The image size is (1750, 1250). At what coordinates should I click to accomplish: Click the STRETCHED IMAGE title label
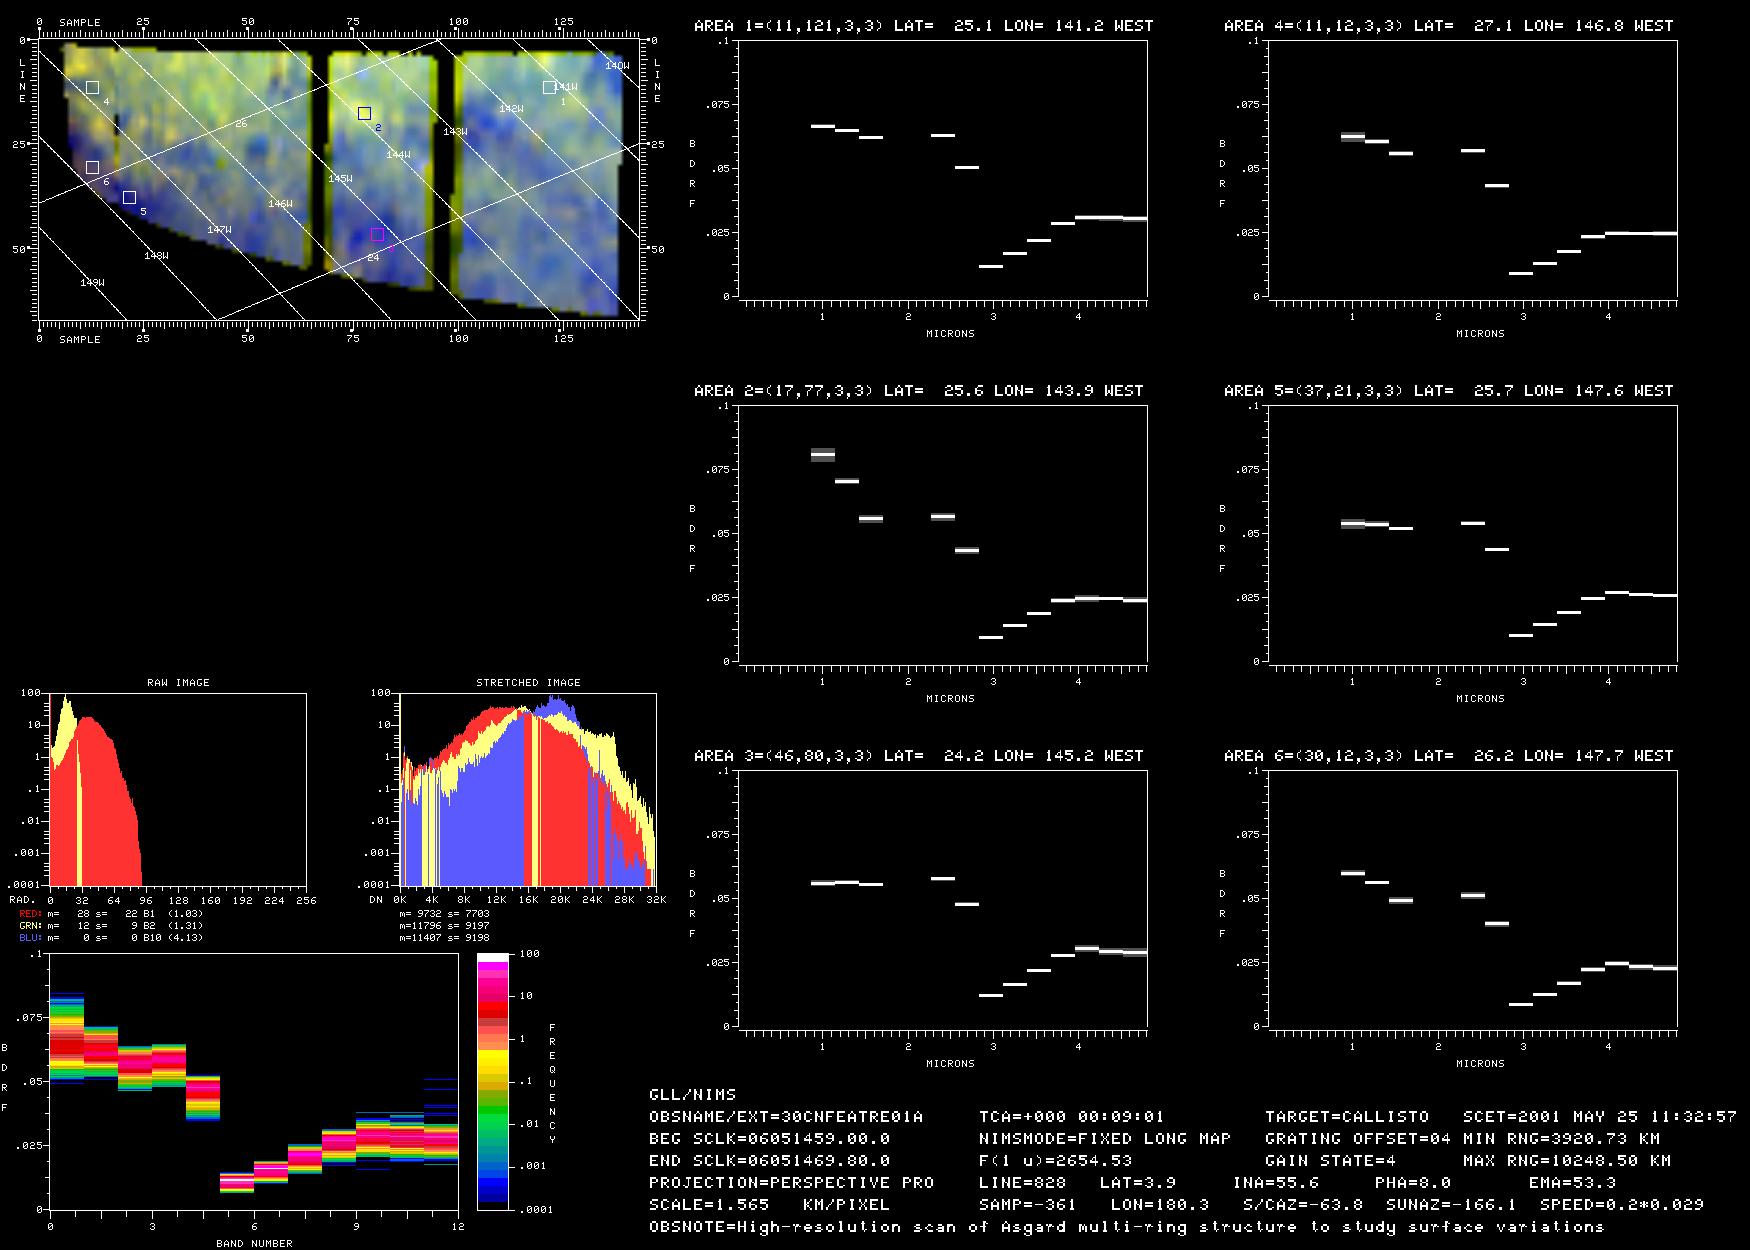click(528, 683)
